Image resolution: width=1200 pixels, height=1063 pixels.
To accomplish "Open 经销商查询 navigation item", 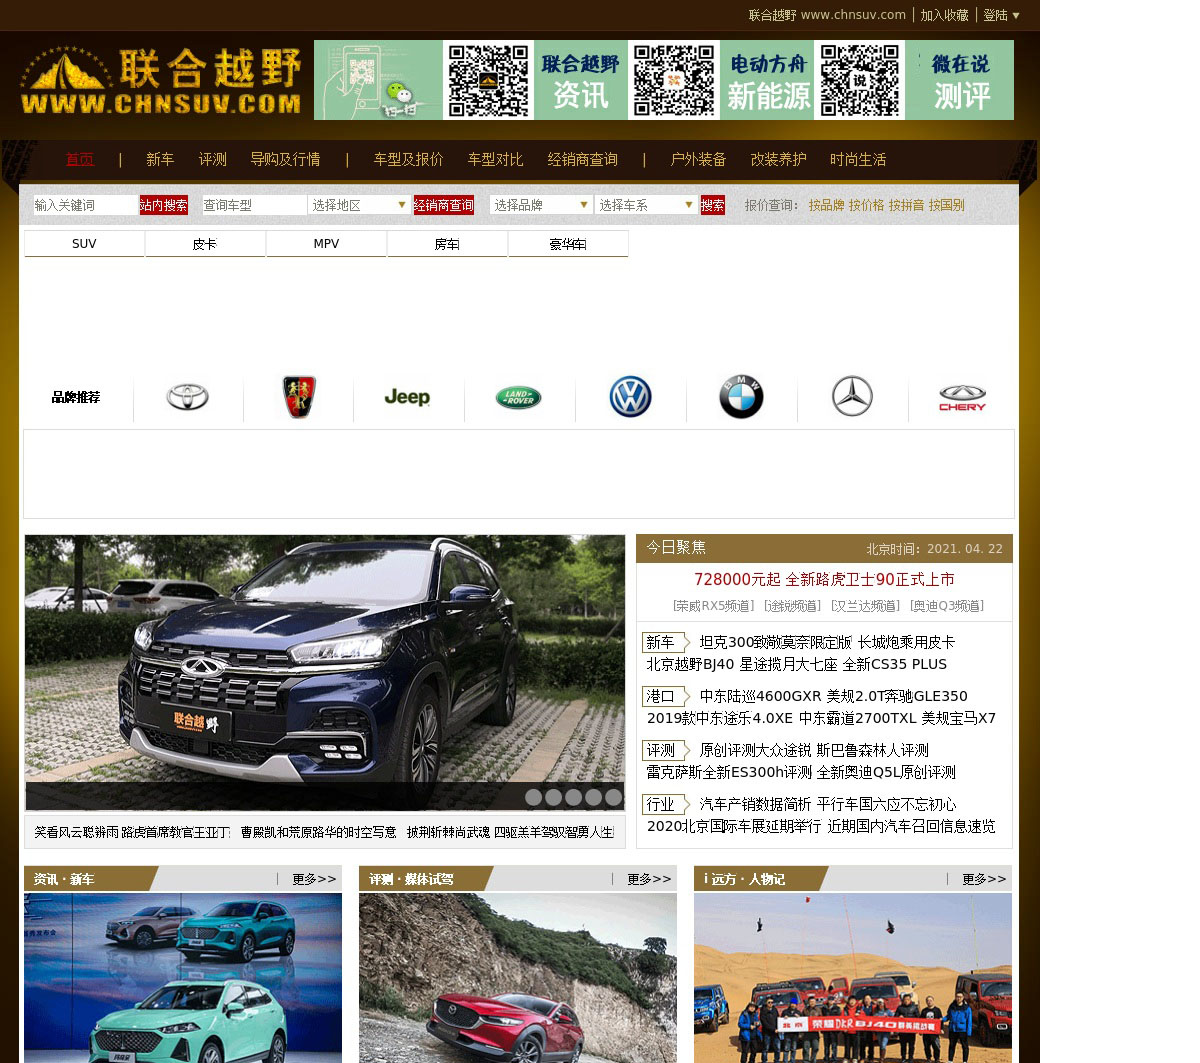I will pyautogui.click(x=582, y=159).
